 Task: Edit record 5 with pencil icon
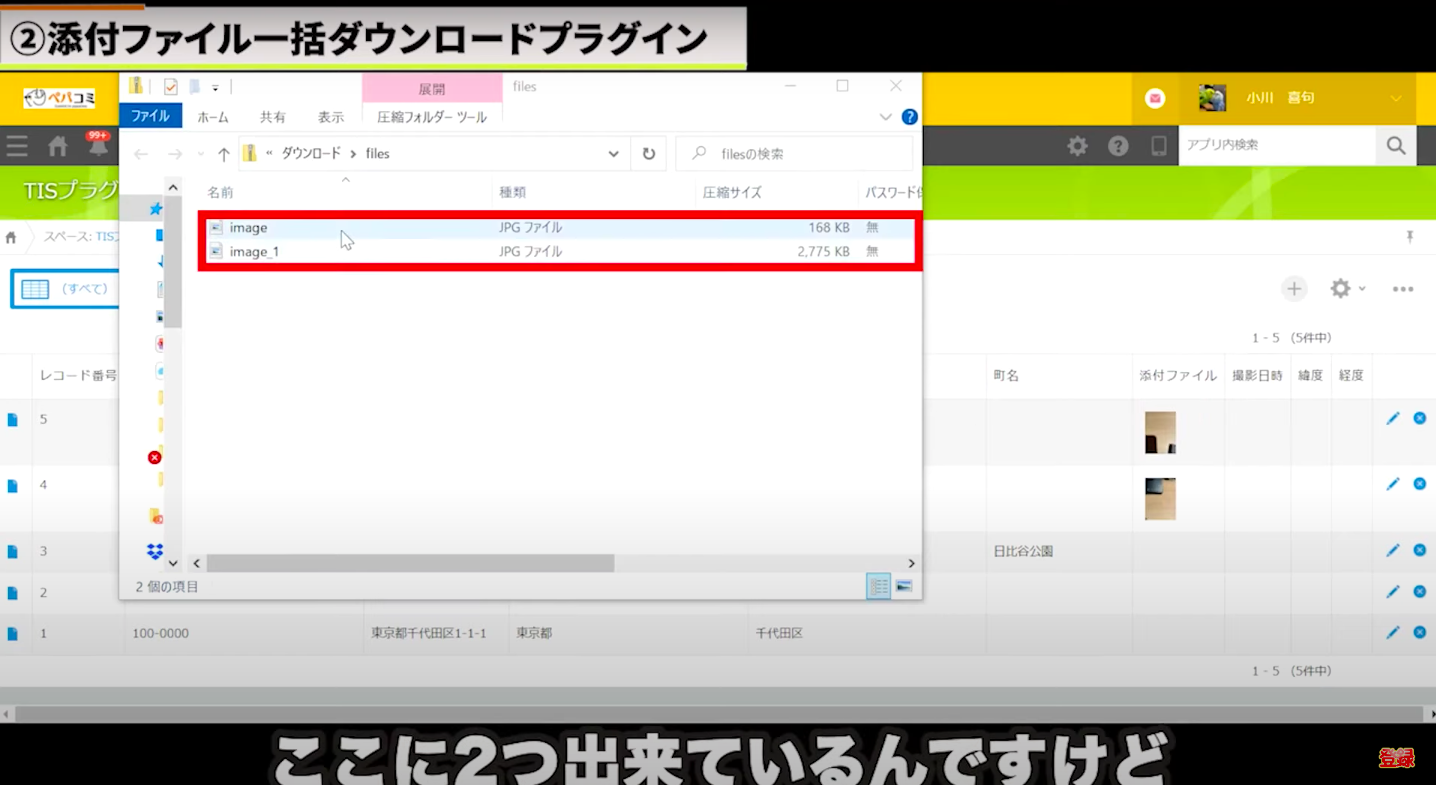1392,418
